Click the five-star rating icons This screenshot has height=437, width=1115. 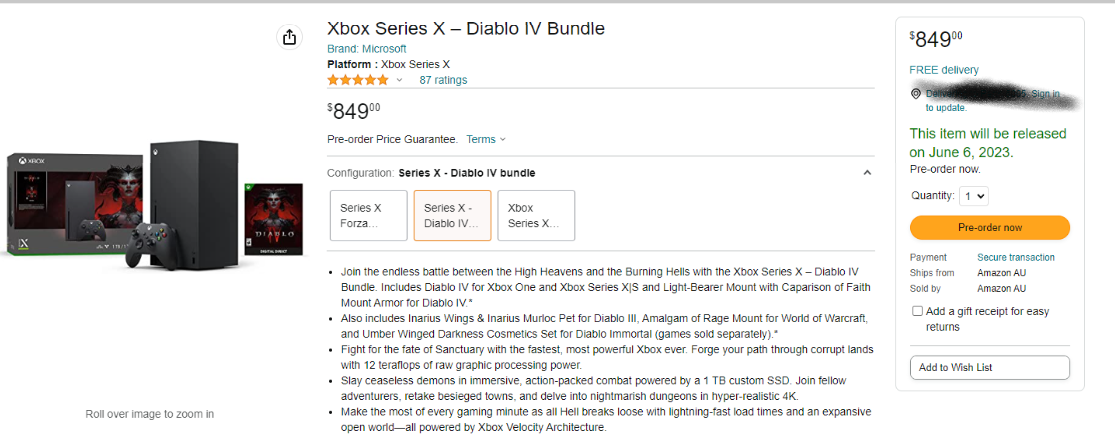point(357,80)
